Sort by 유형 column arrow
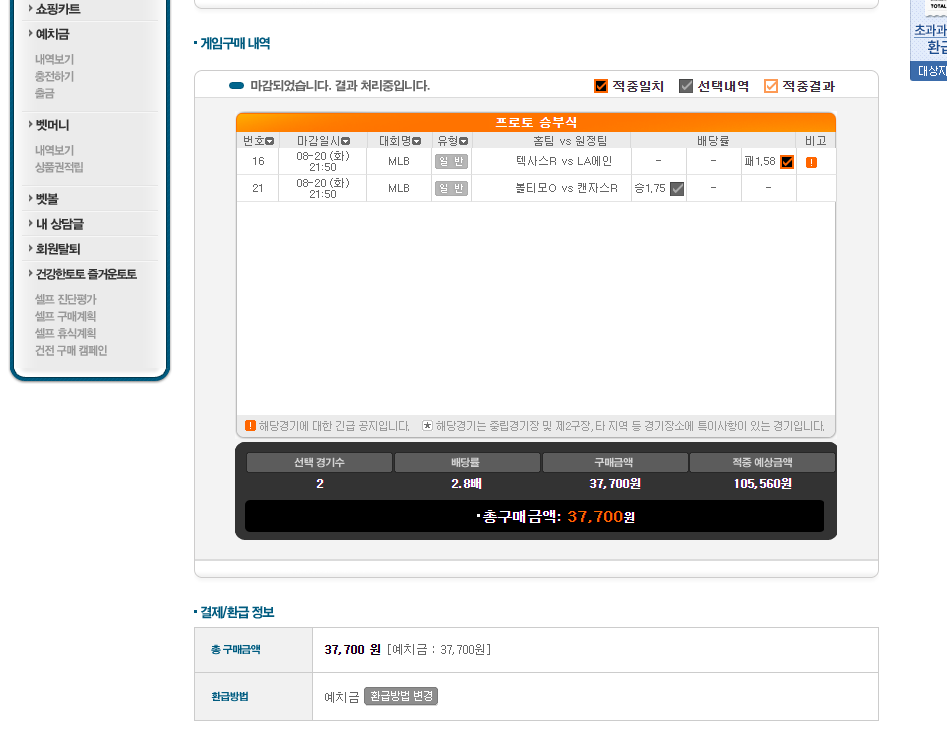947x732 pixels. [463, 141]
